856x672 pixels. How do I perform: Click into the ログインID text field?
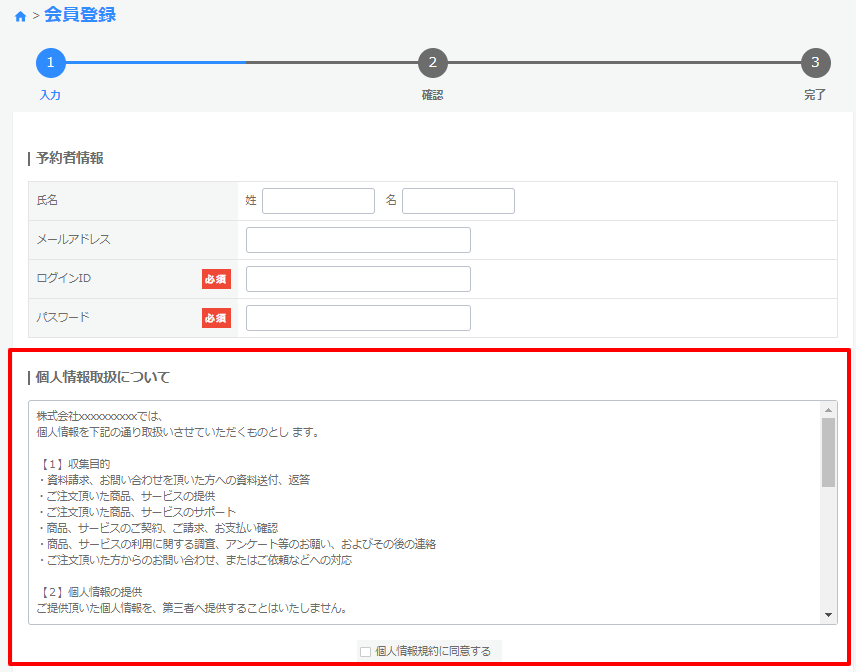coord(358,279)
